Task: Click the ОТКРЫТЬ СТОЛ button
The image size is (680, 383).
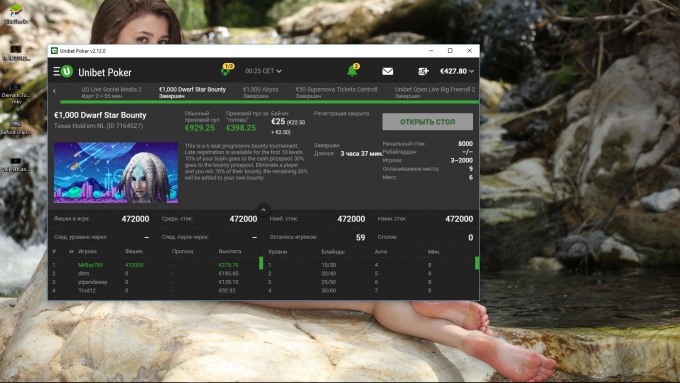Action: click(x=428, y=122)
